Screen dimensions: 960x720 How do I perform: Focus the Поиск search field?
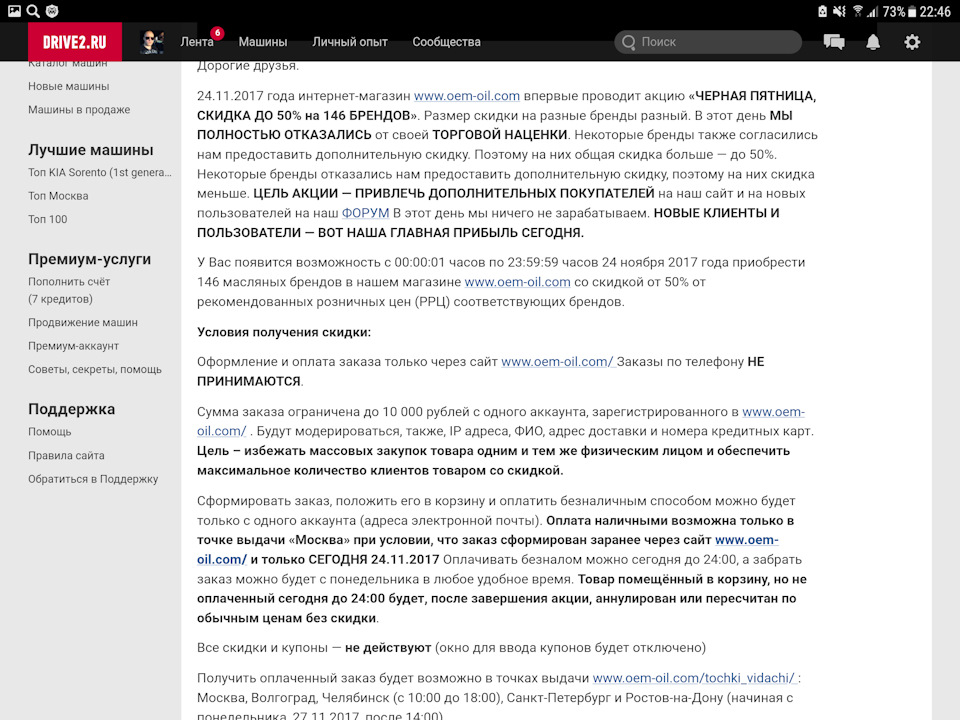pyautogui.click(x=708, y=42)
